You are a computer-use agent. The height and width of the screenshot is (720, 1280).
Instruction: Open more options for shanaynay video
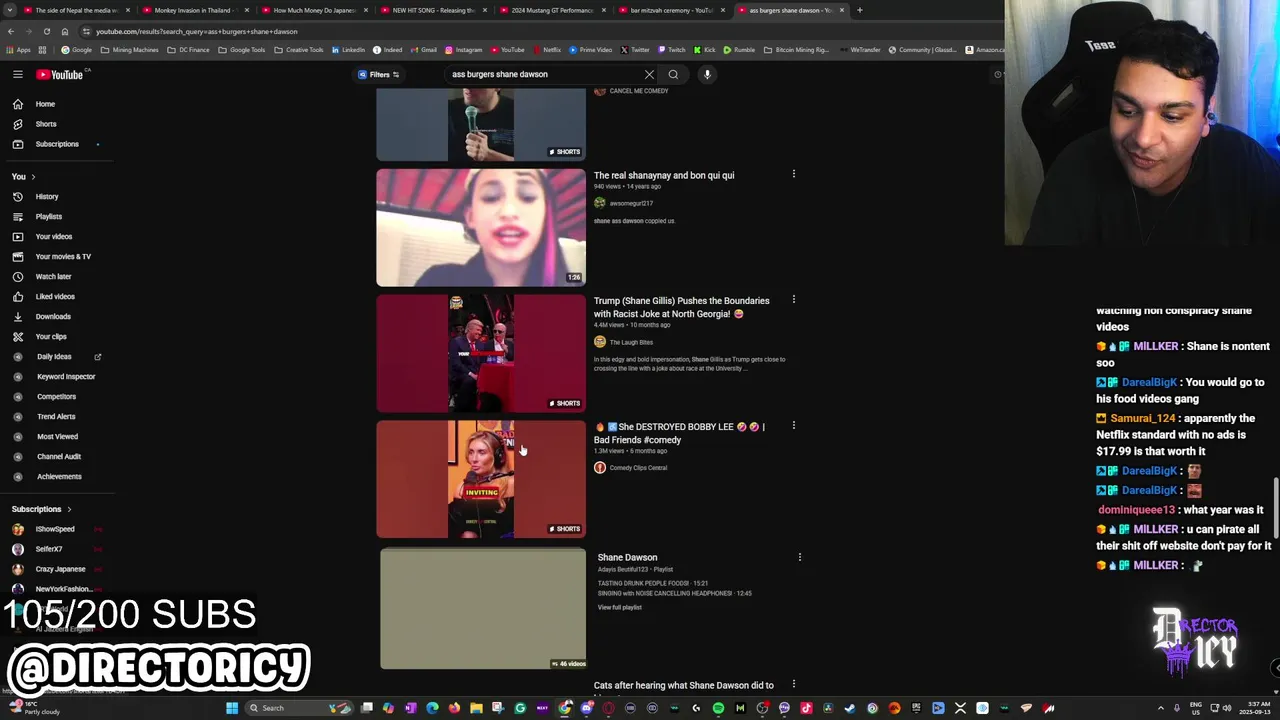pos(794,174)
